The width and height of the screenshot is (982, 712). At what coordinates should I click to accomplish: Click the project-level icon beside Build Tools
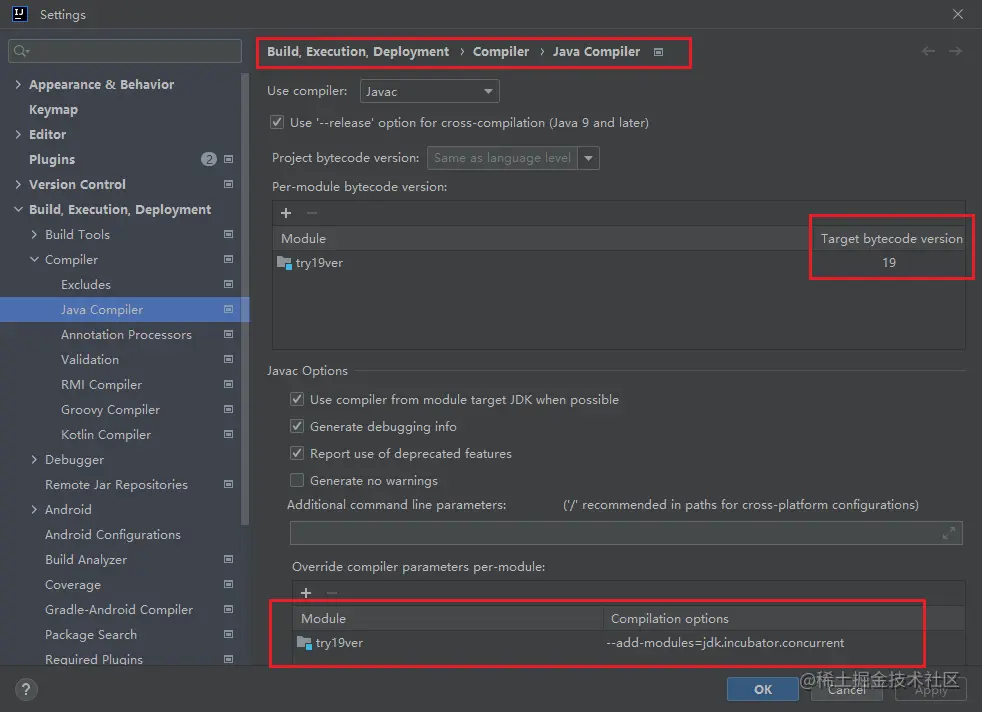(x=229, y=234)
